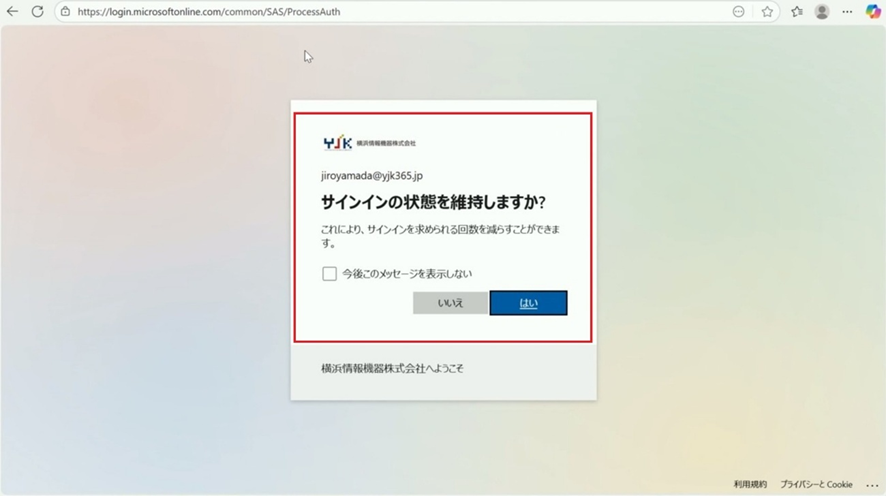Click the YJK company logo
This screenshot has width=886, height=496.
(x=338, y=143)
